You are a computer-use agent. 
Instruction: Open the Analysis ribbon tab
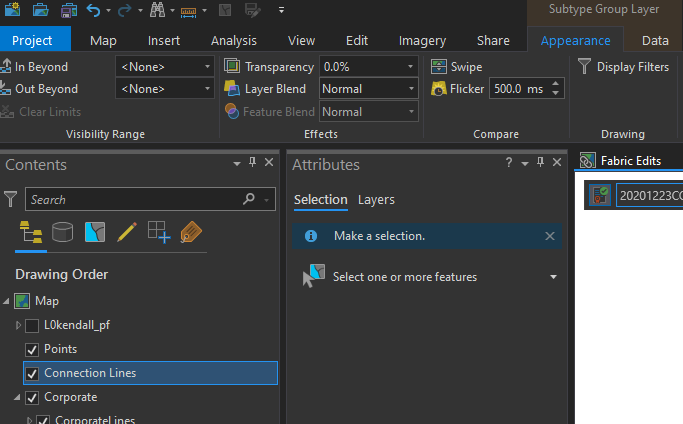pos(233,41)
